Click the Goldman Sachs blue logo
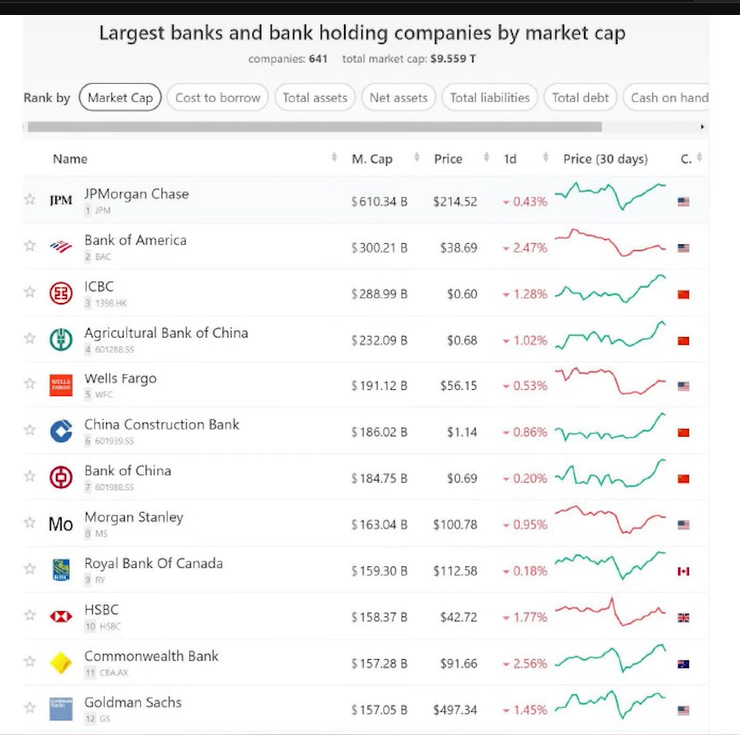Screen dimensions: 740x754 [x=61, y=709]
